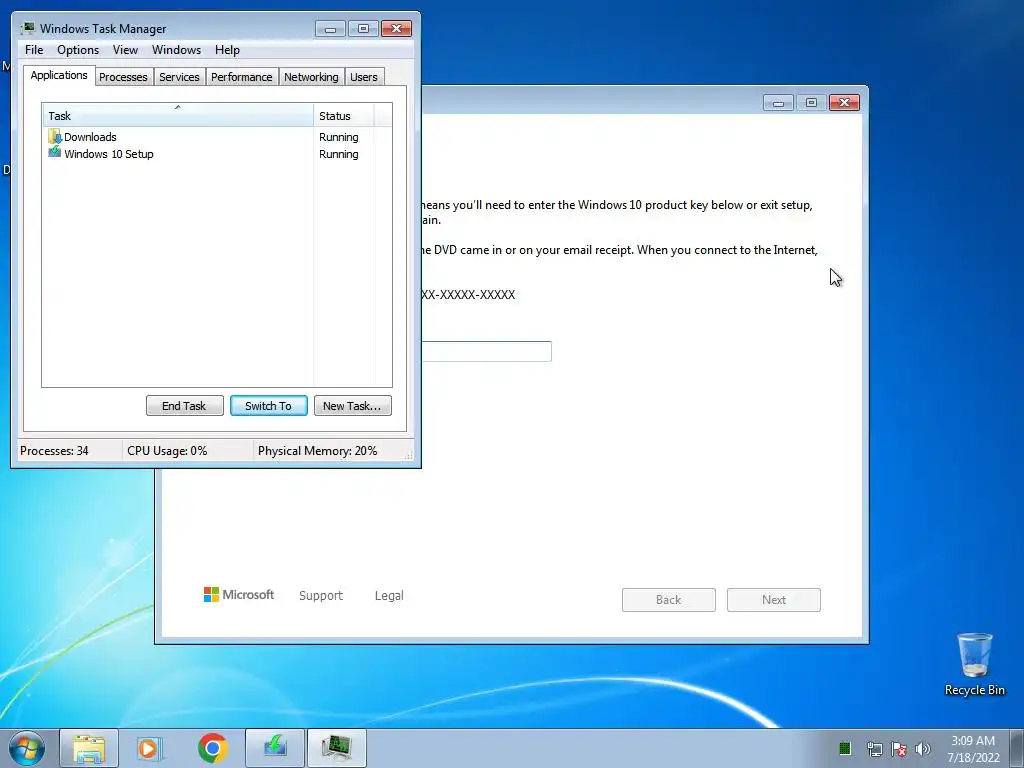Click the Next button in Windows 10 Setup
The width and height of the screenshot is (1024, 768).
point(774,600)
